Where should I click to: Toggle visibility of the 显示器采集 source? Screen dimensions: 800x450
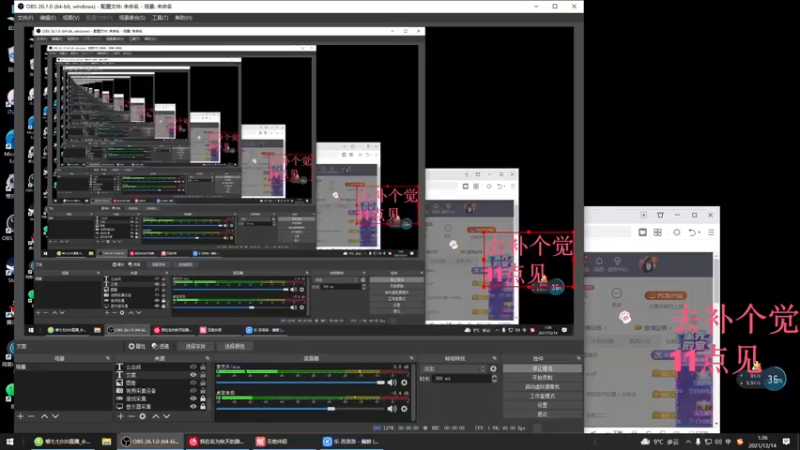pos(193,407)
